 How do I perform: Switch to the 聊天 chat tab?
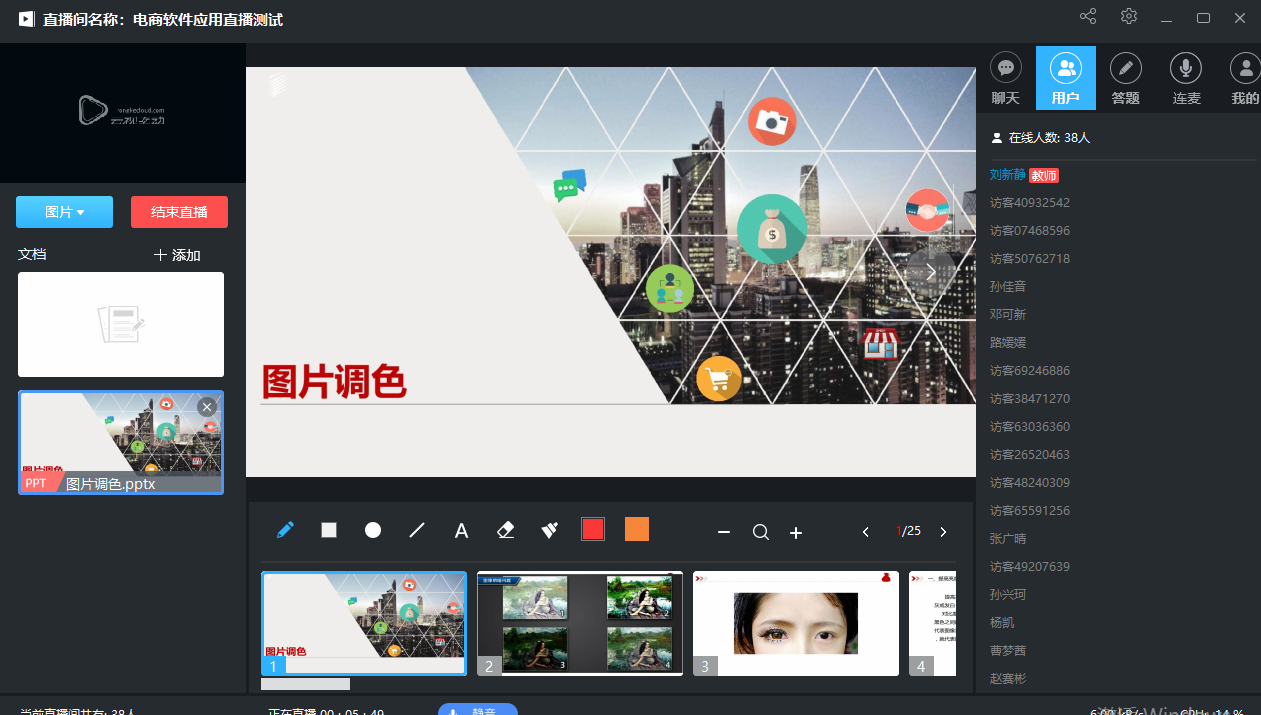pyautogui.click(x=1006, y=78)
